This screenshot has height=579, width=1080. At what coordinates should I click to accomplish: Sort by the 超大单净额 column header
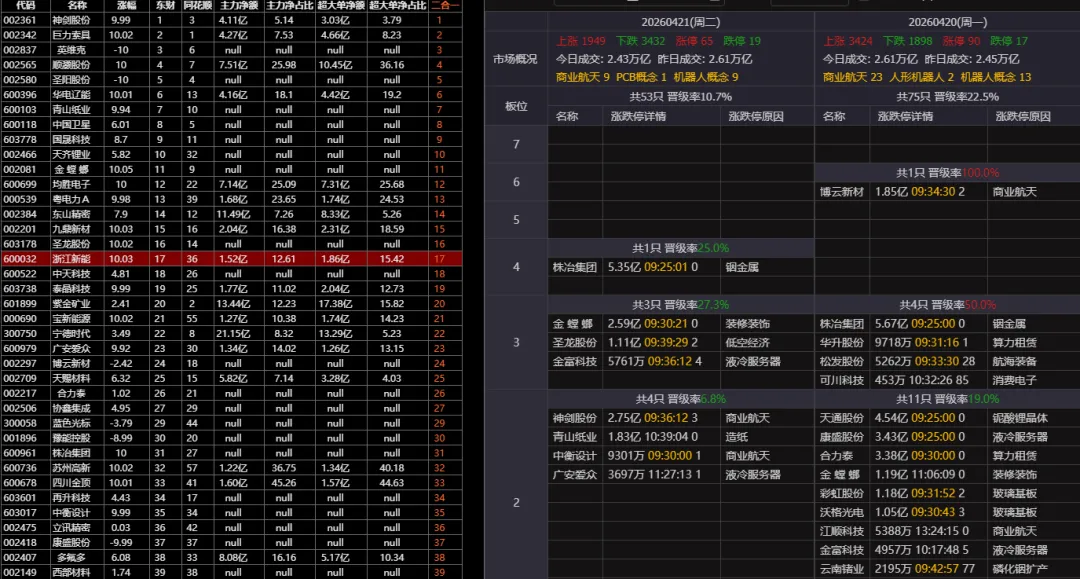341,5
